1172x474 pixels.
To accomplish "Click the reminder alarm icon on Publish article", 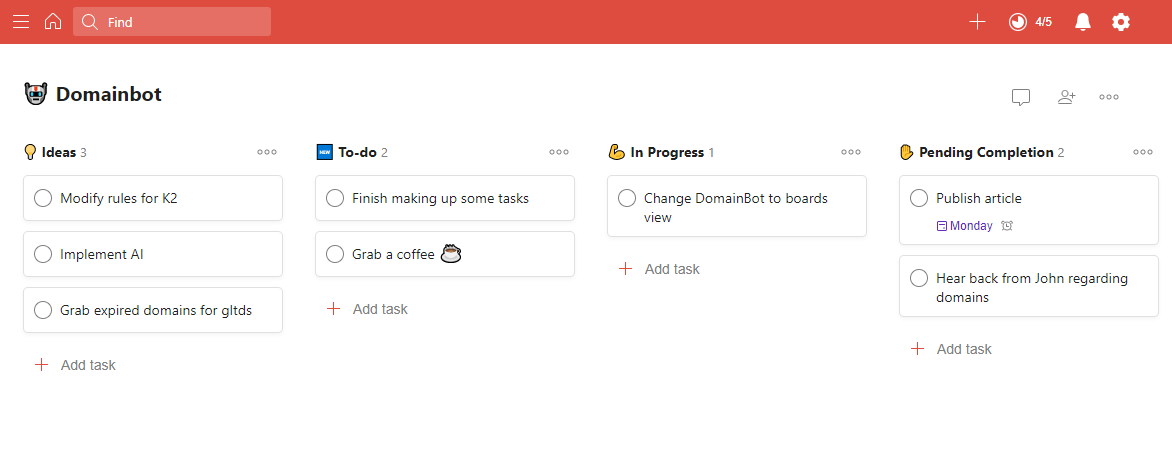I will pos(1007,225).
